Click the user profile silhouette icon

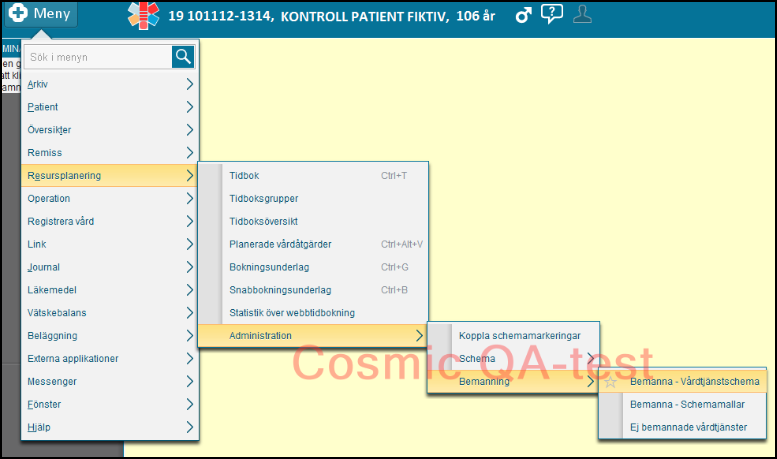(583, 15)
